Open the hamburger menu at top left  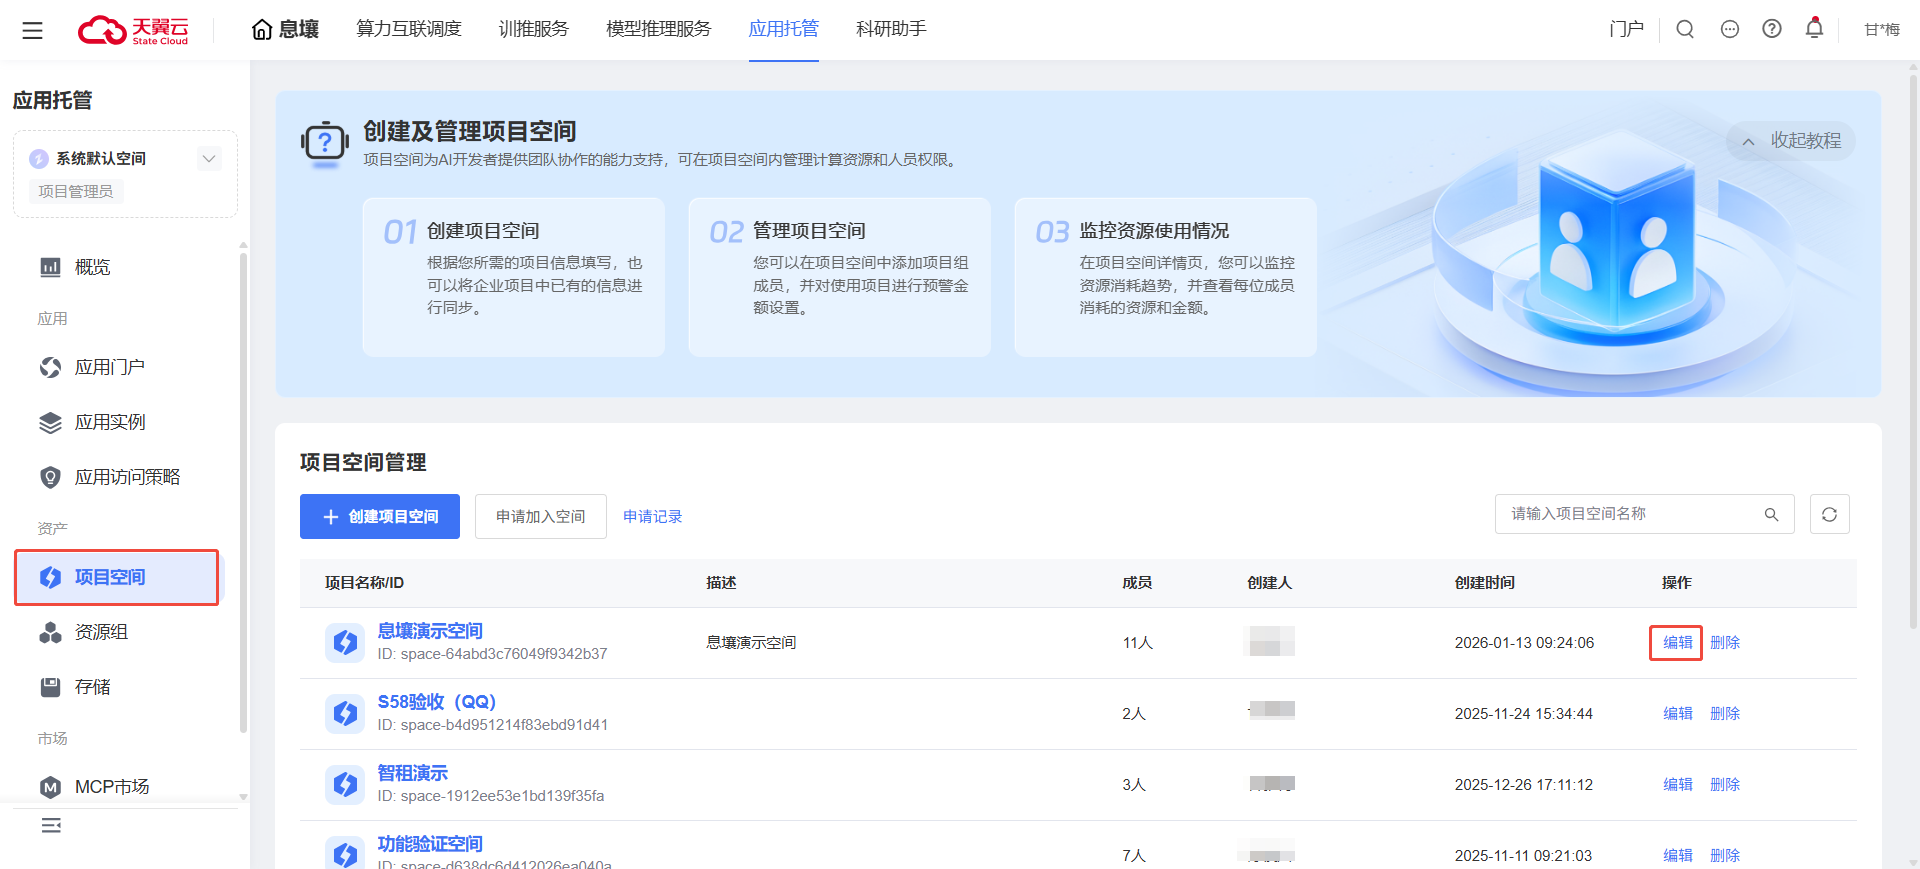32,30
